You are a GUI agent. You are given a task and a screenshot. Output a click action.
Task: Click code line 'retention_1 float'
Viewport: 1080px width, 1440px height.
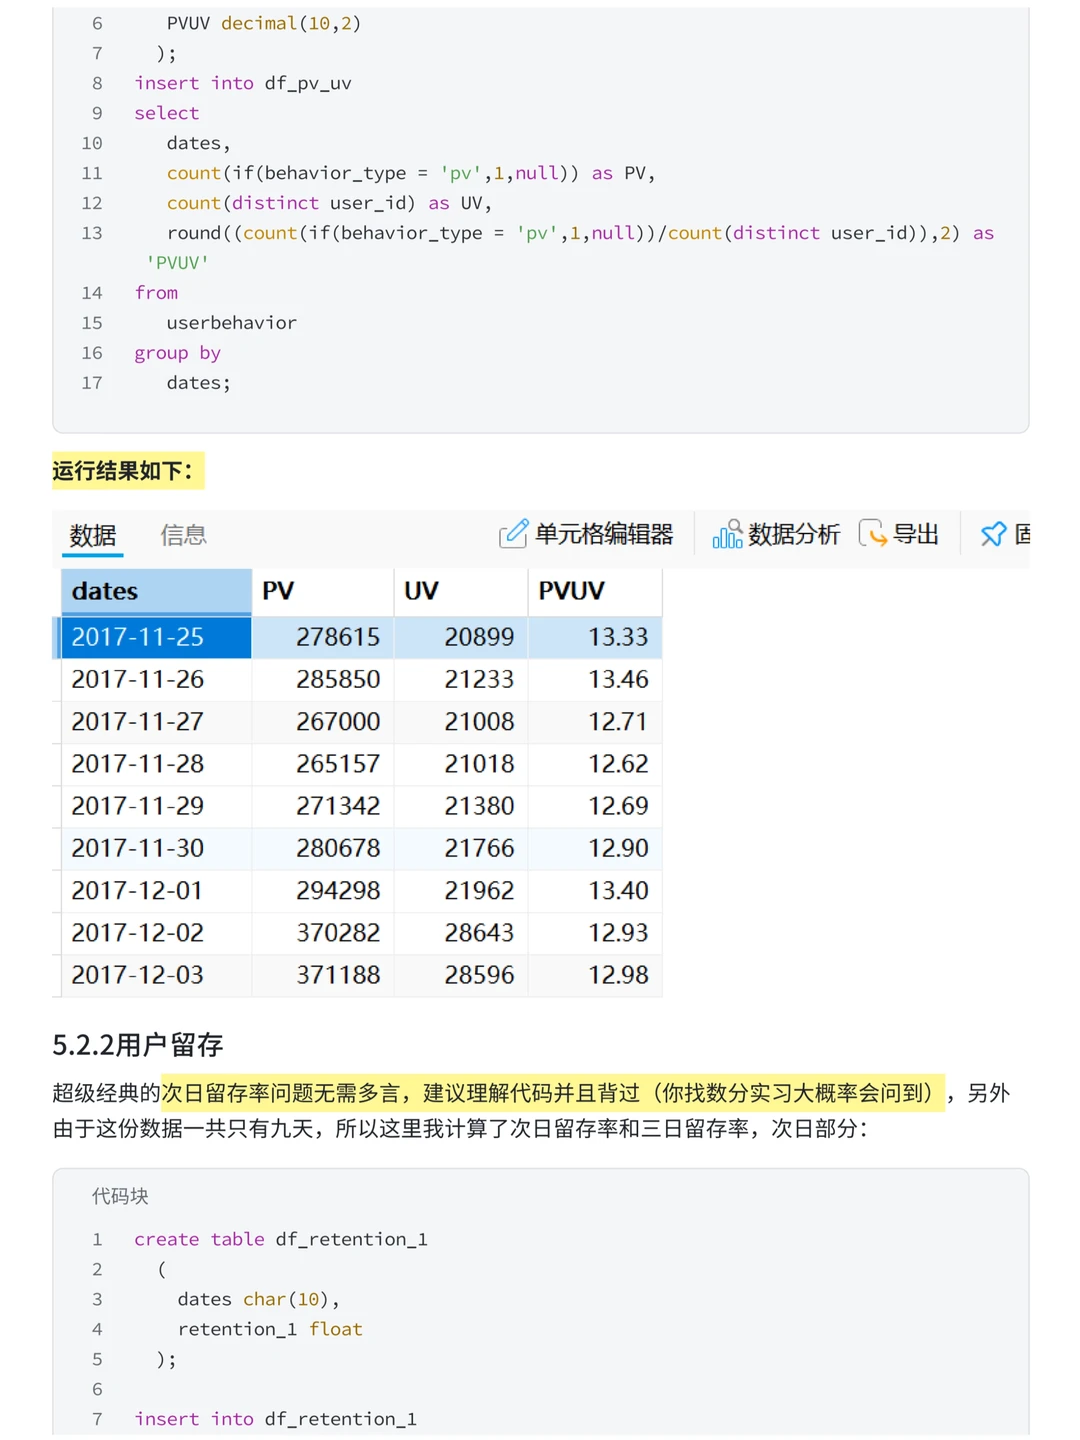[x=270, y=1329]
